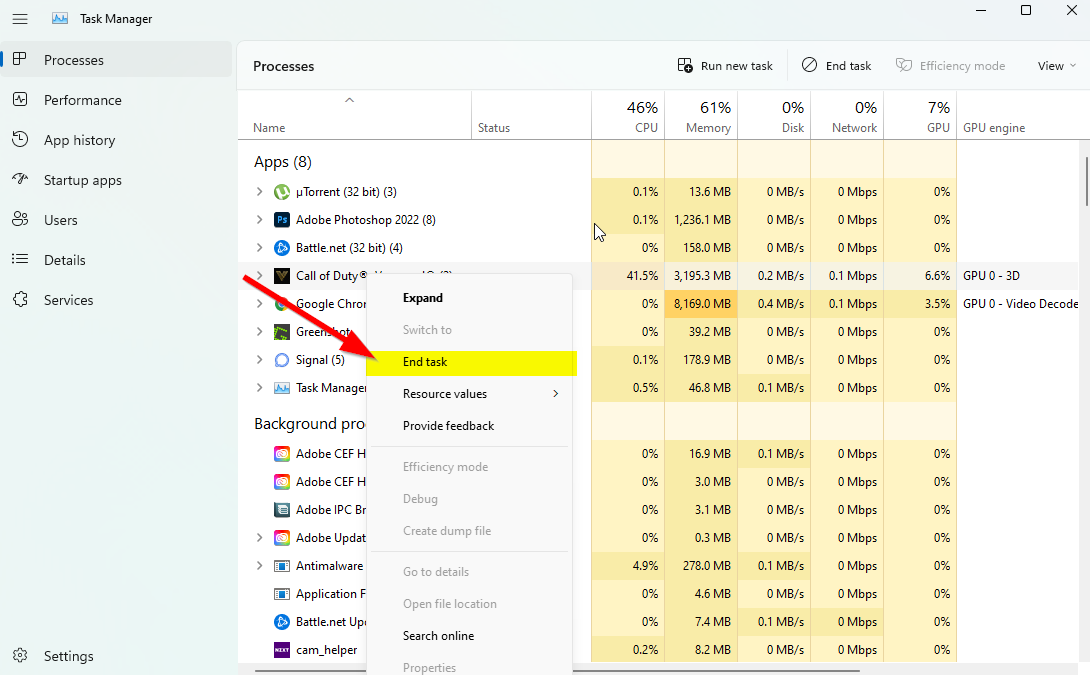Click the Battle.net app icon in Apps

(282, 248)
